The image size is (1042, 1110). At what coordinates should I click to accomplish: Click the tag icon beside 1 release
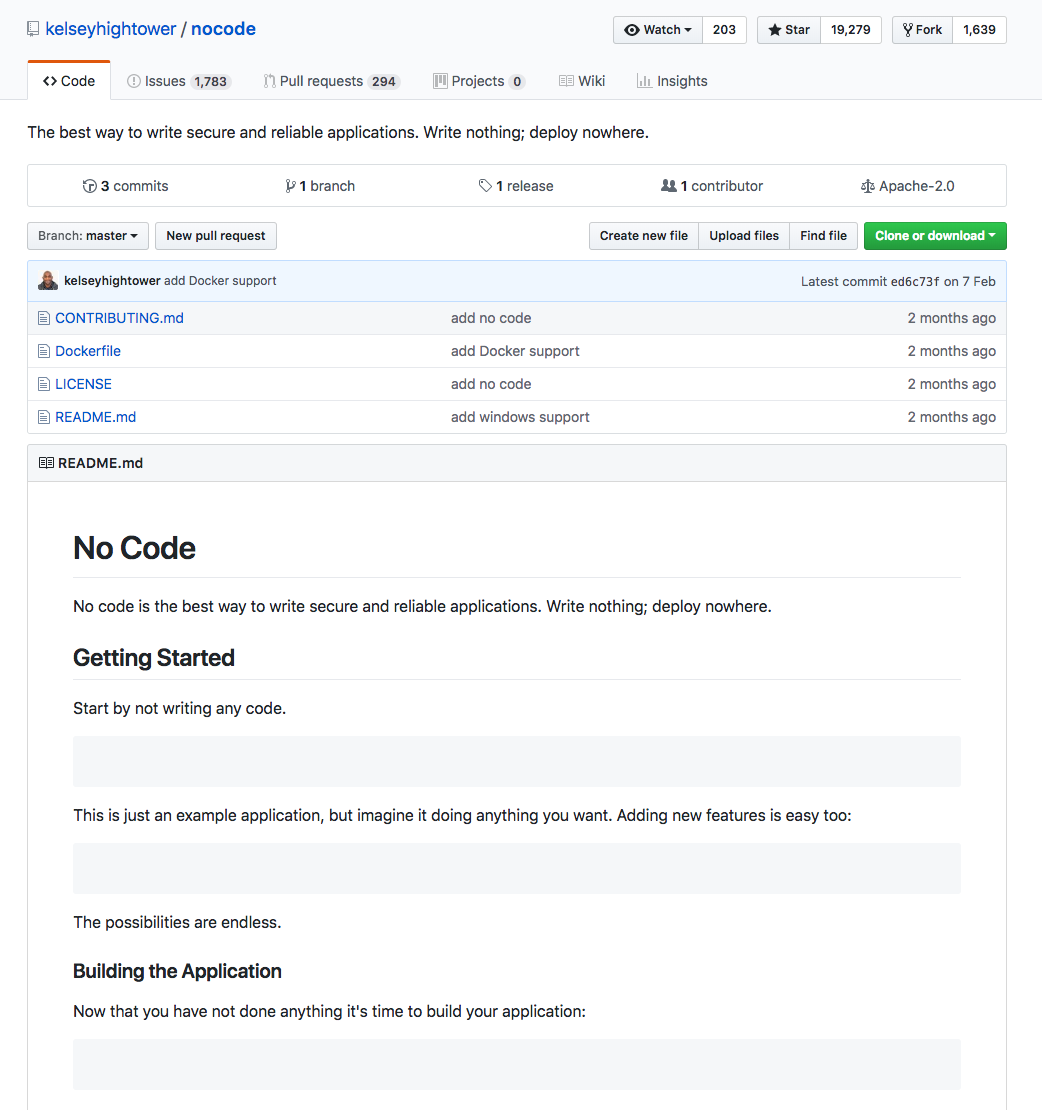coord(485,185)
